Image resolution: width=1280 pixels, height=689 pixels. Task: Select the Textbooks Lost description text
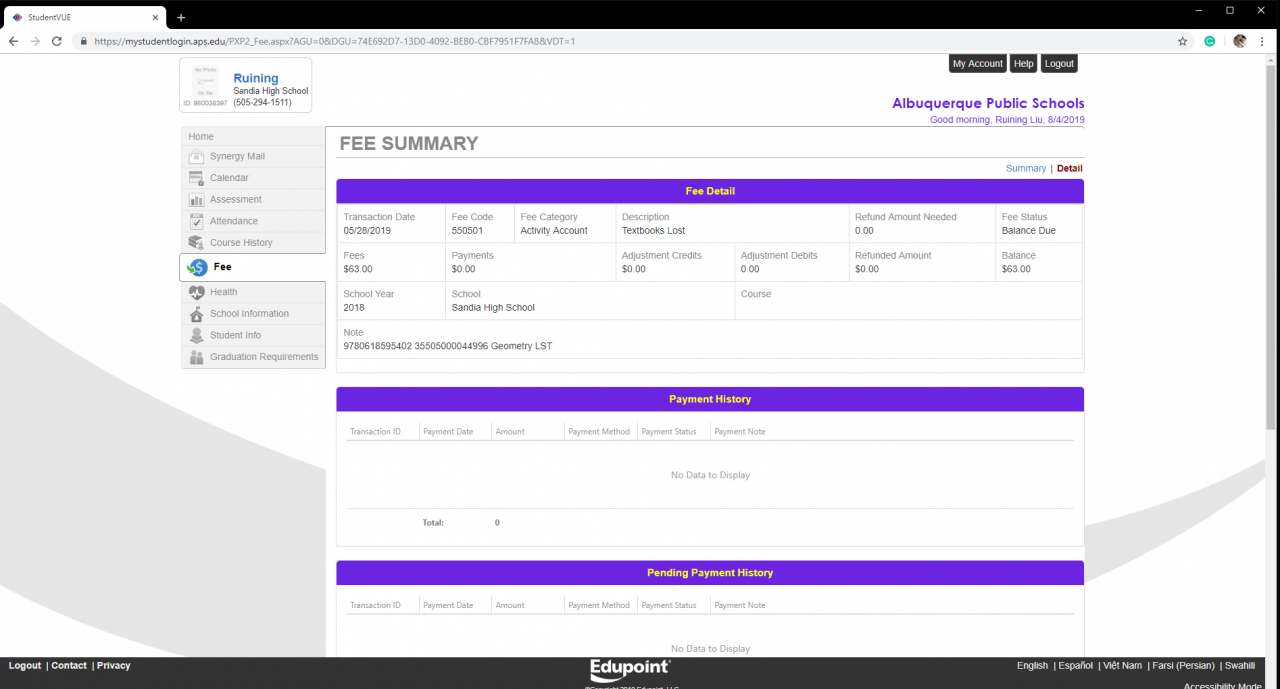point(653,231)
